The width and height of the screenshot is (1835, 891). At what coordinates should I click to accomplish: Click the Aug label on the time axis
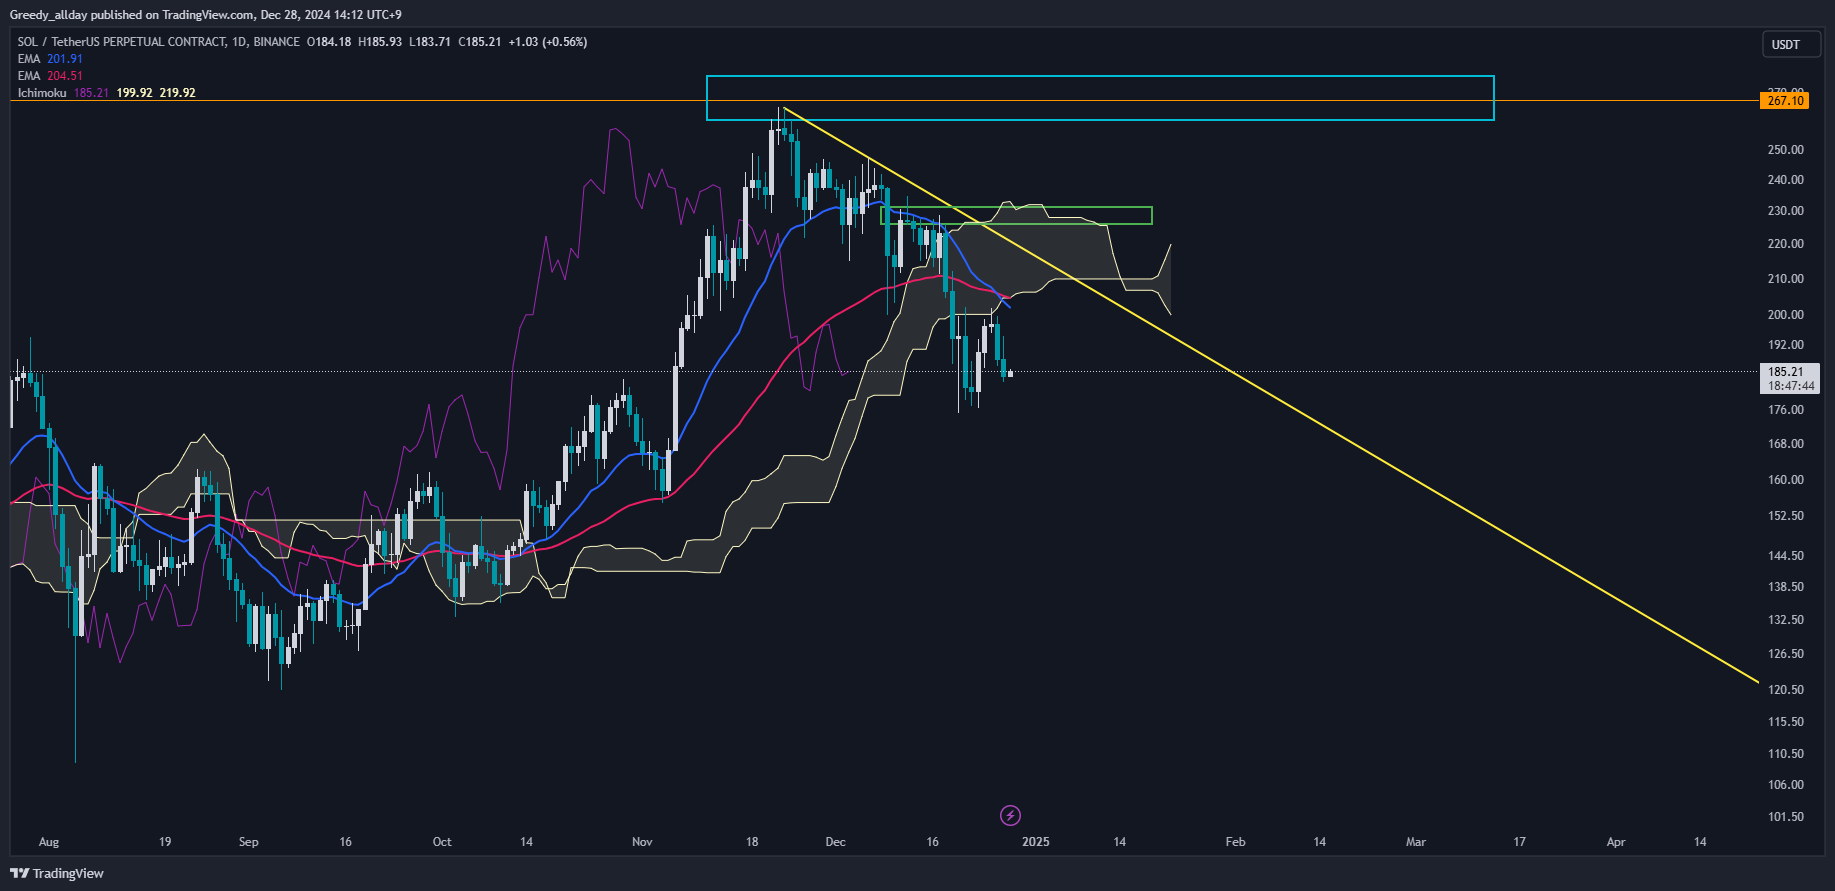(49, 842)
